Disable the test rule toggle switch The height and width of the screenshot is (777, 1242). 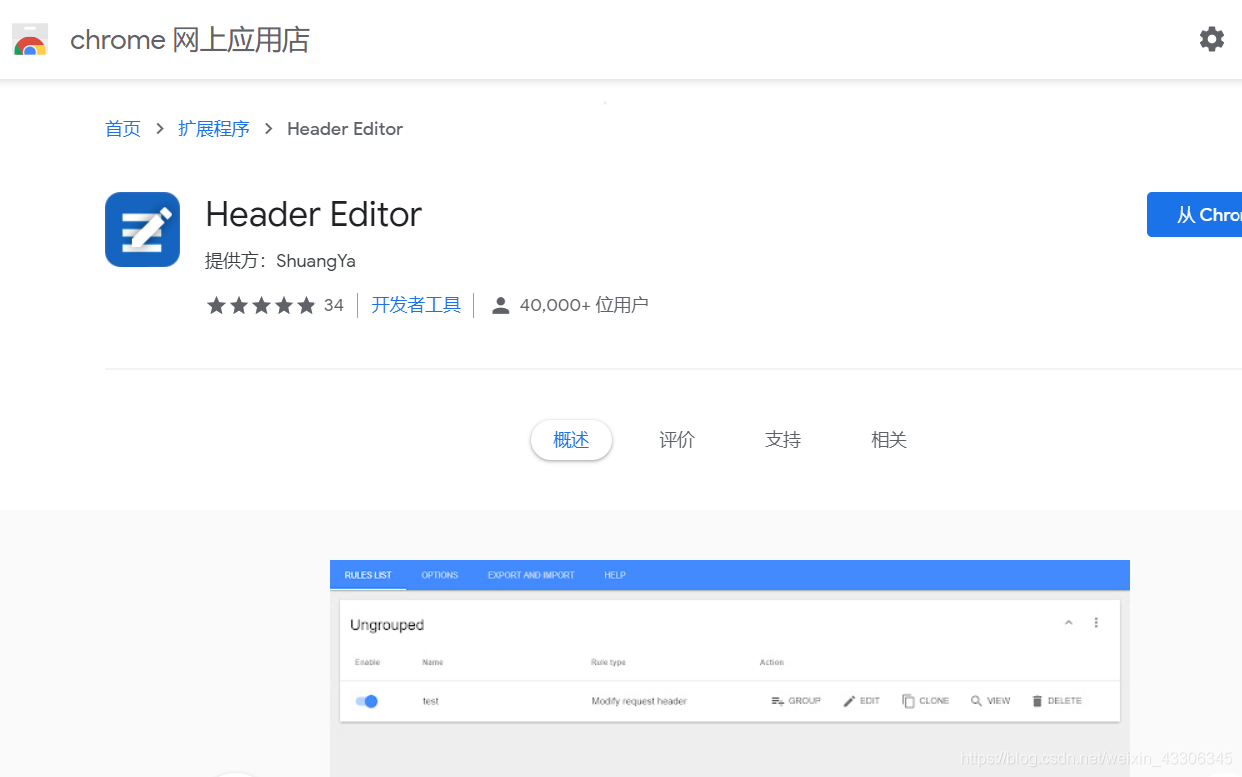point(367,701)
